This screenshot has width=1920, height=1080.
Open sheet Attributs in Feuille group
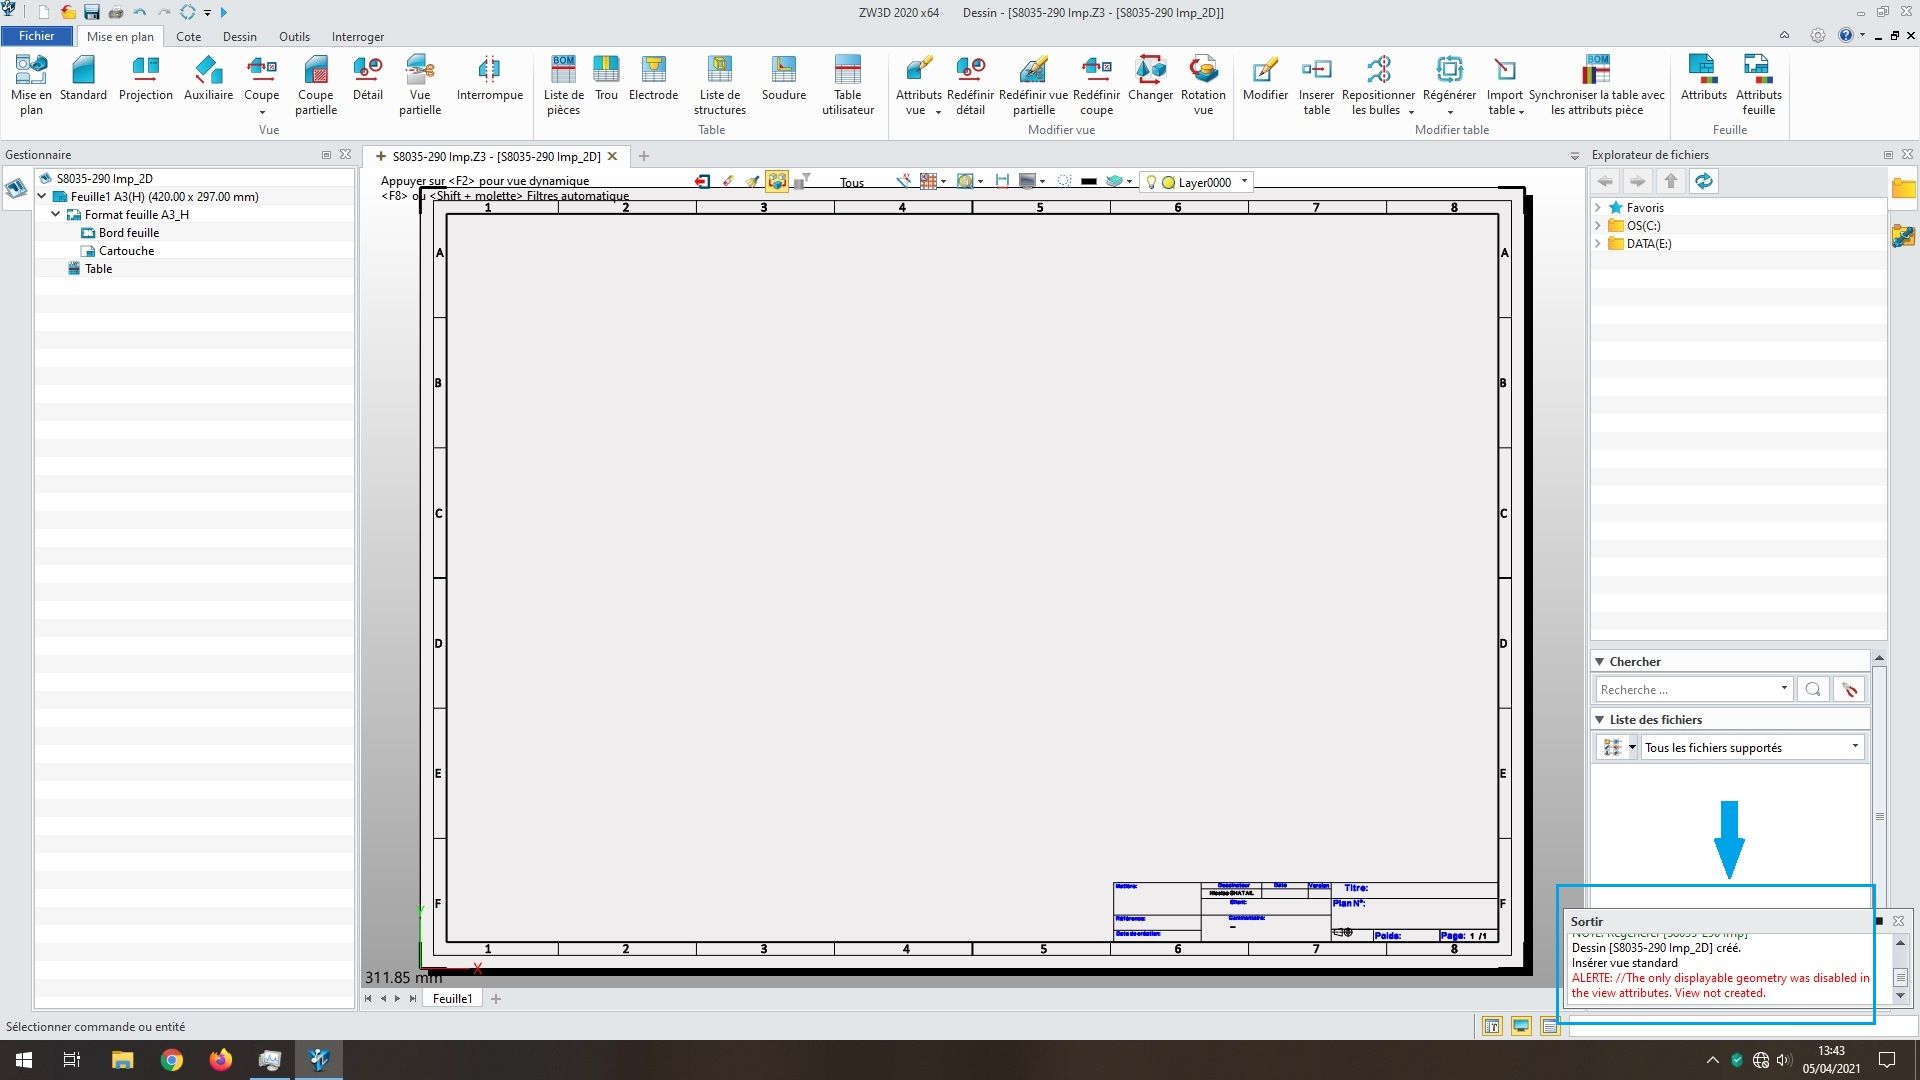click(x=1704, y=78)
